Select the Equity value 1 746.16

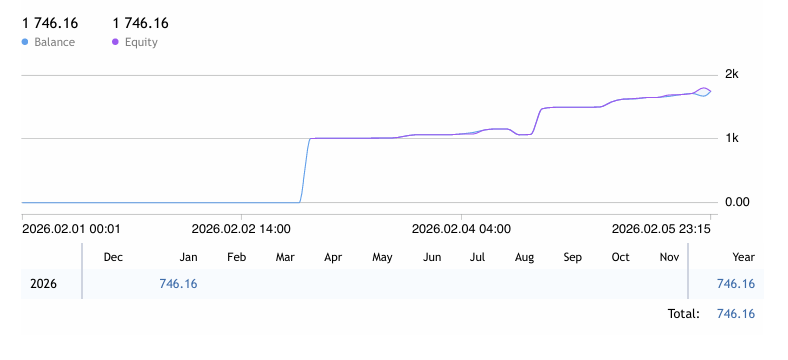point(140,23)
